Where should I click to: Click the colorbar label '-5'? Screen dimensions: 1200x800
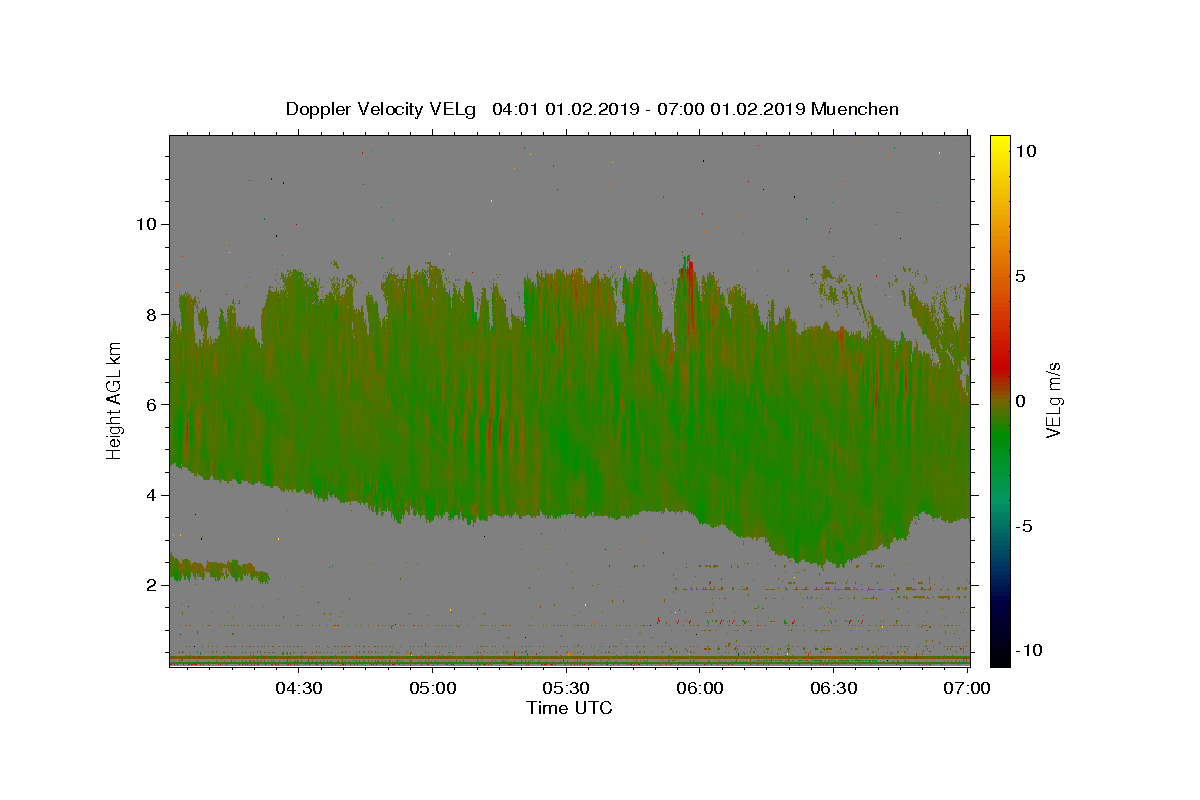(1023, 526)
